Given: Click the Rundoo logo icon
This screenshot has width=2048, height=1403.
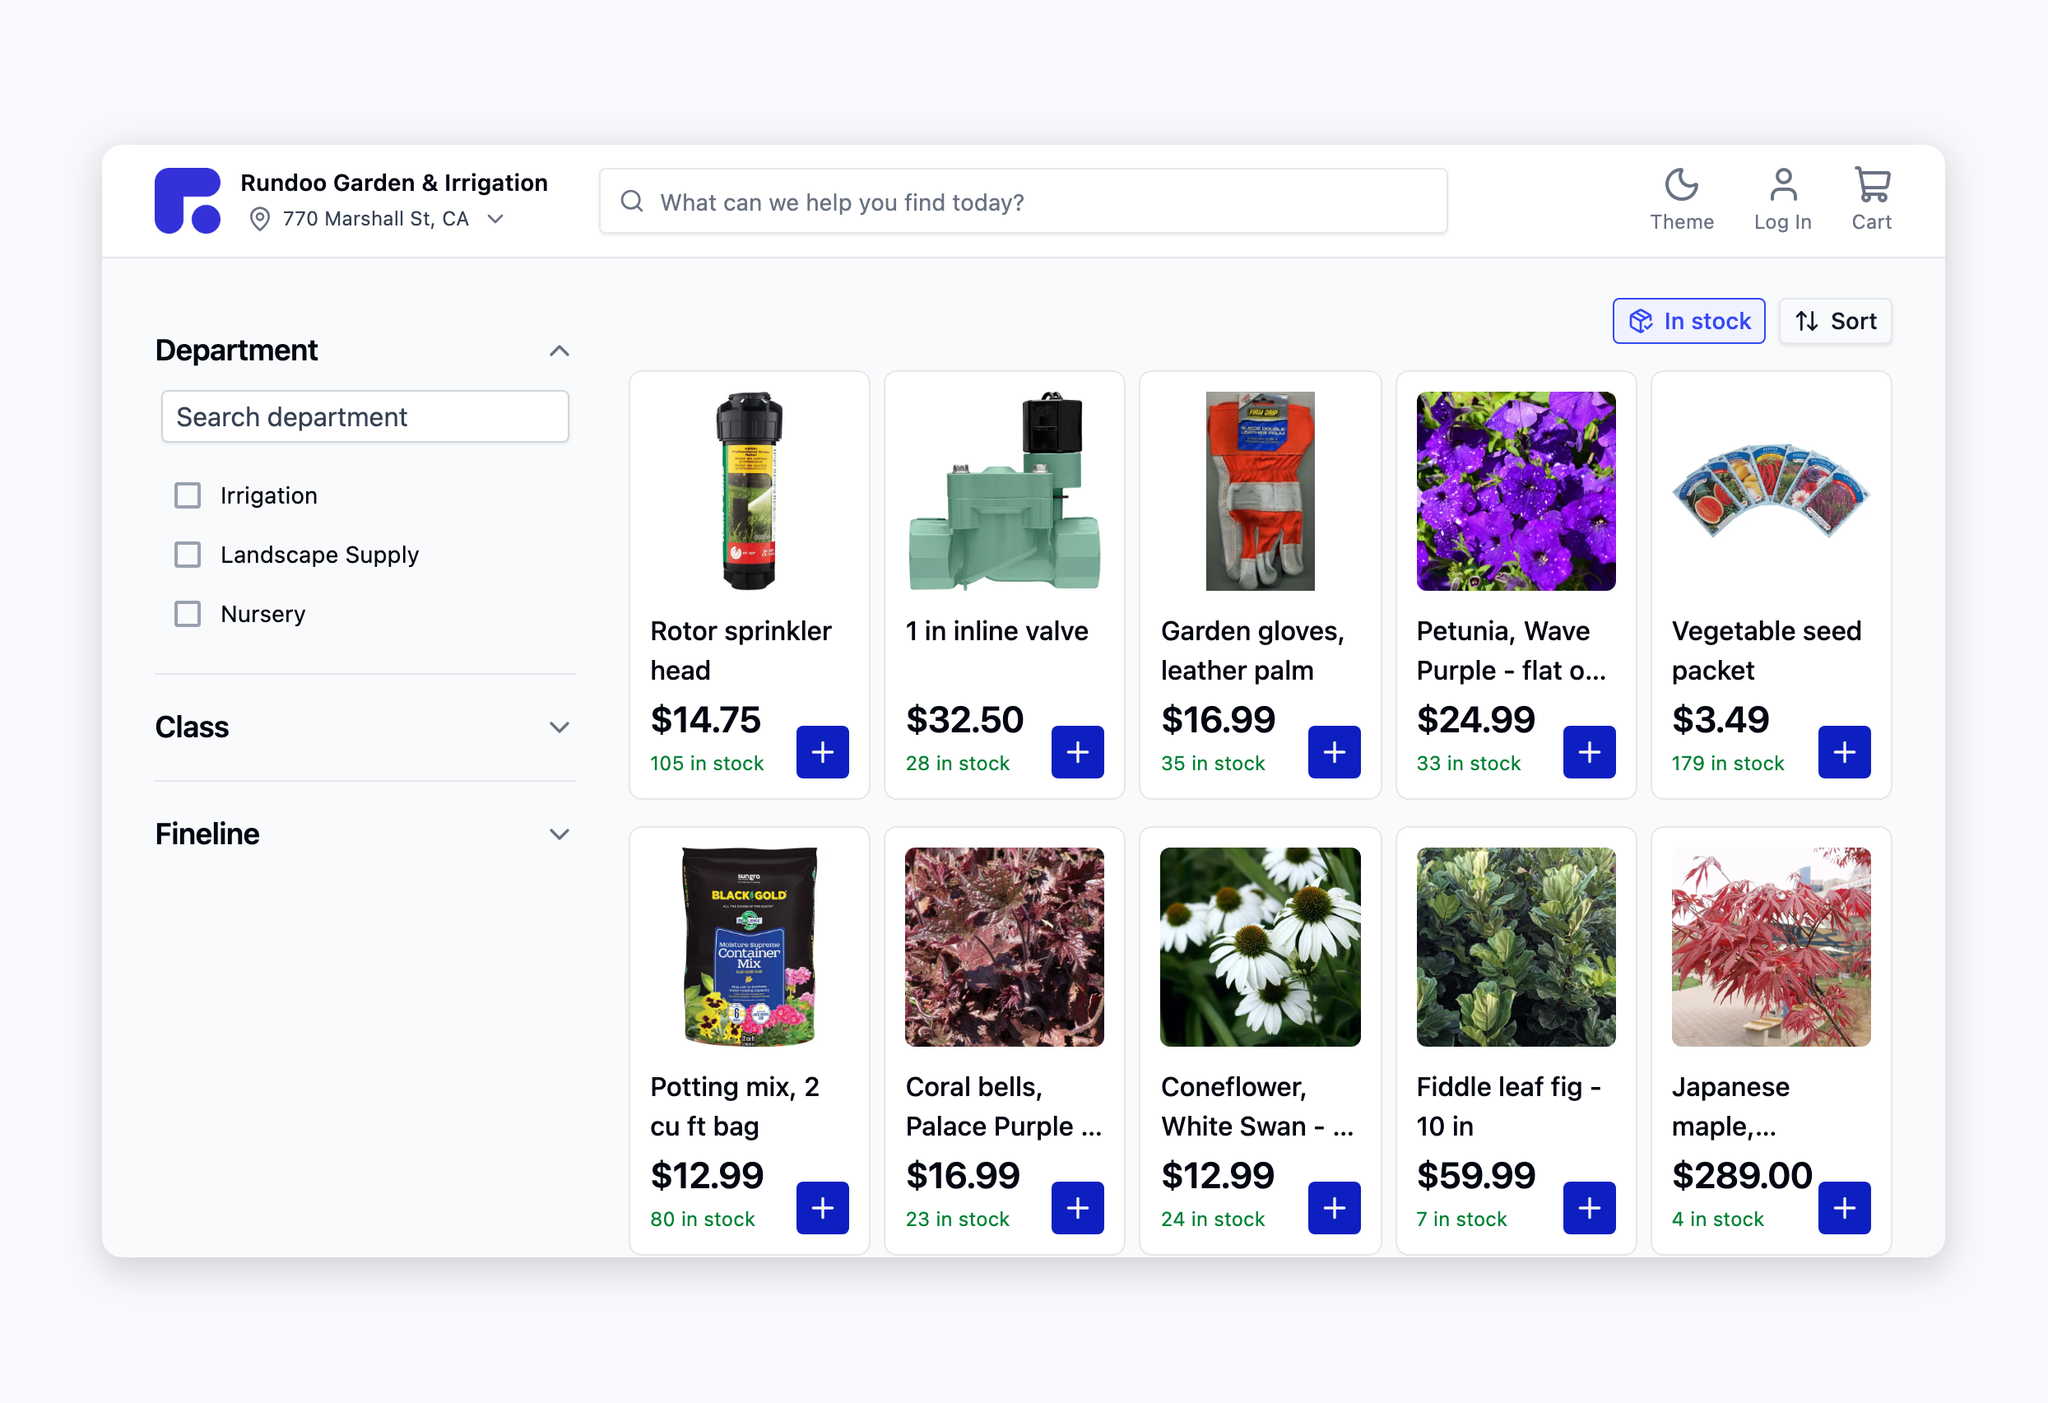Looking at the screenshot, I should pos(188,201).
